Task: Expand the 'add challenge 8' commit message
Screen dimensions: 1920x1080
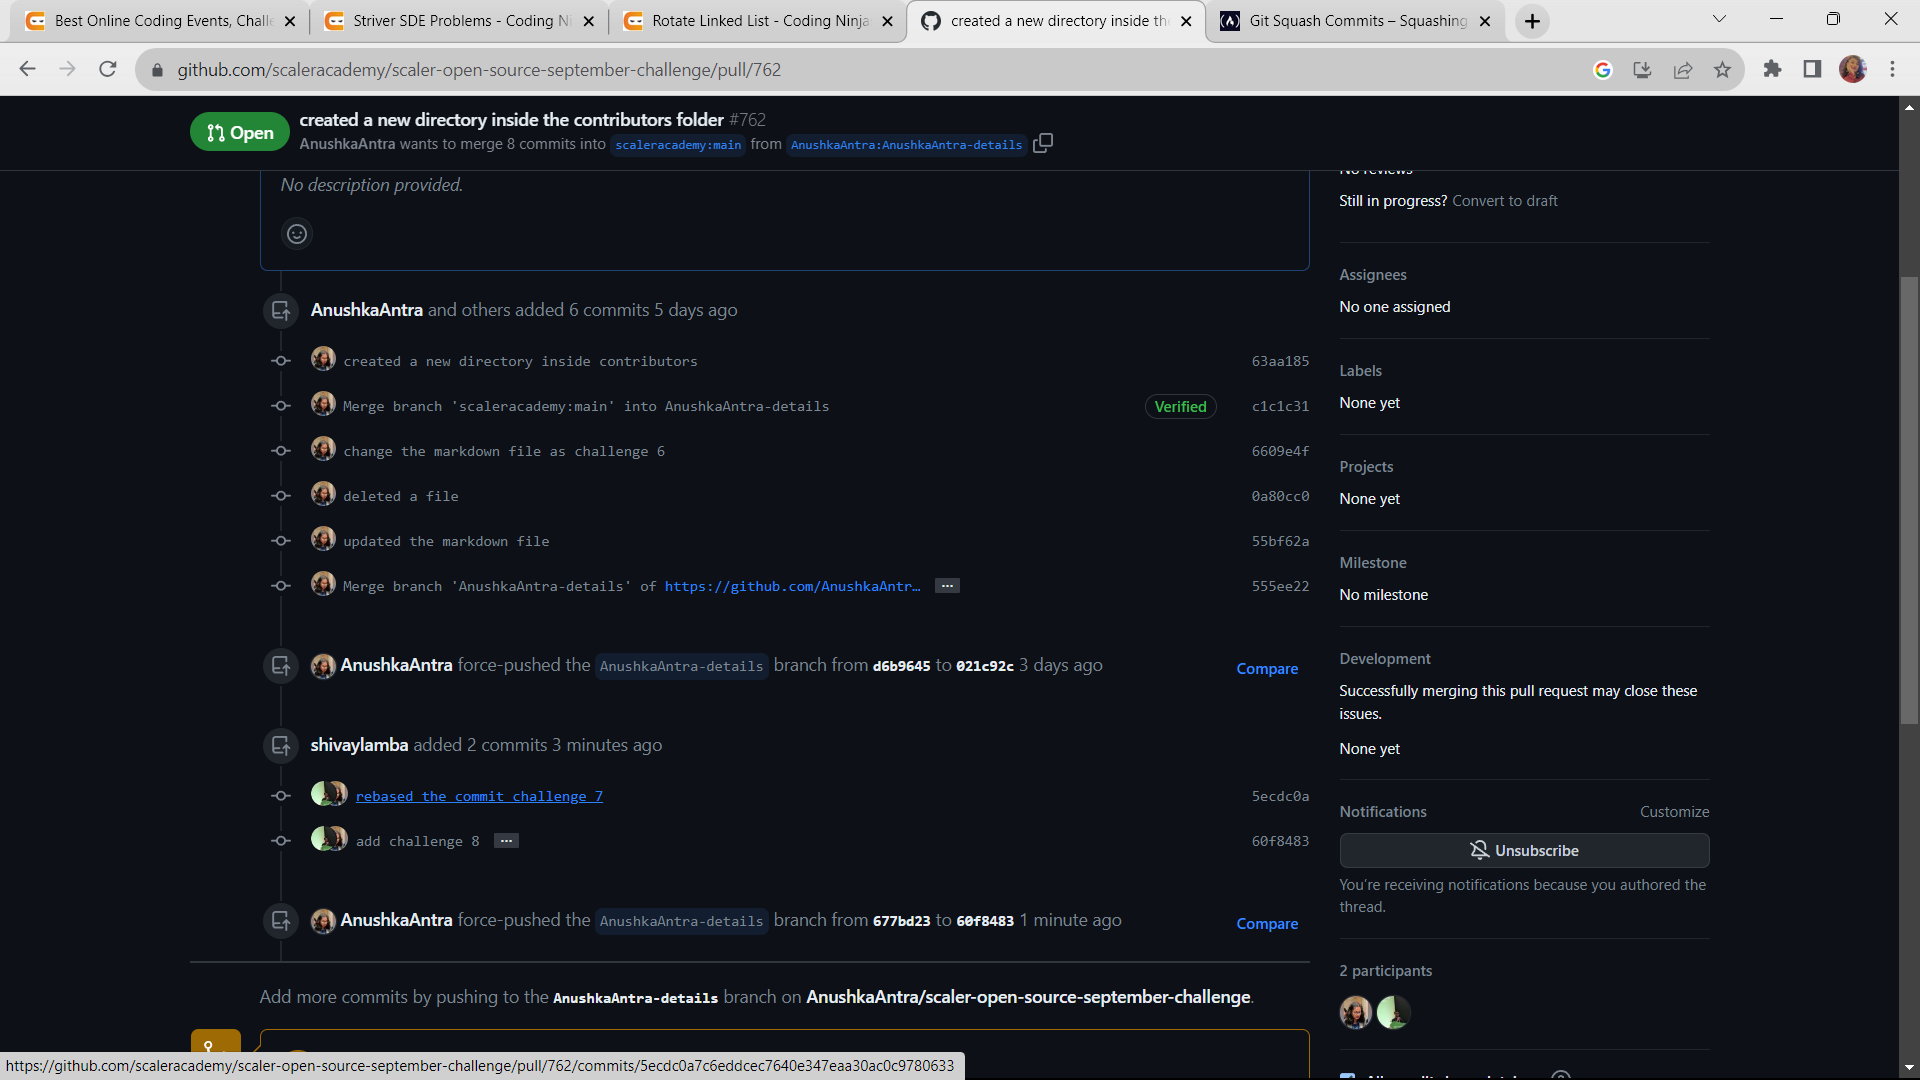Action: pyautogui.click(x=505, y=841)
